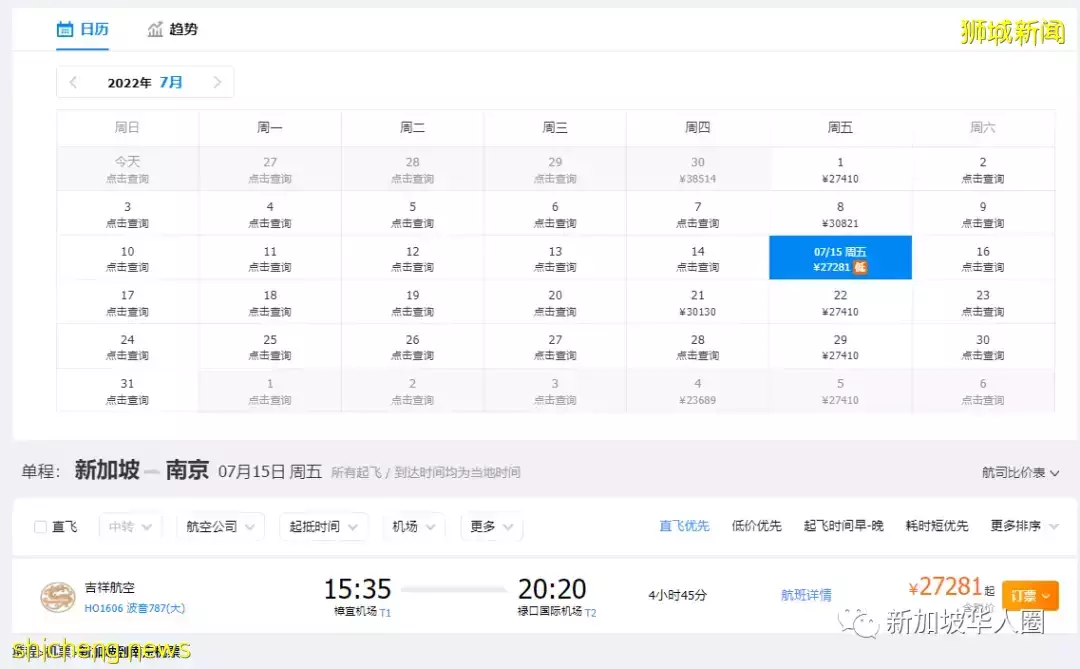
Task: Open the 航空公司 airline filter dropdown
Action: click(x=219, y=525)
